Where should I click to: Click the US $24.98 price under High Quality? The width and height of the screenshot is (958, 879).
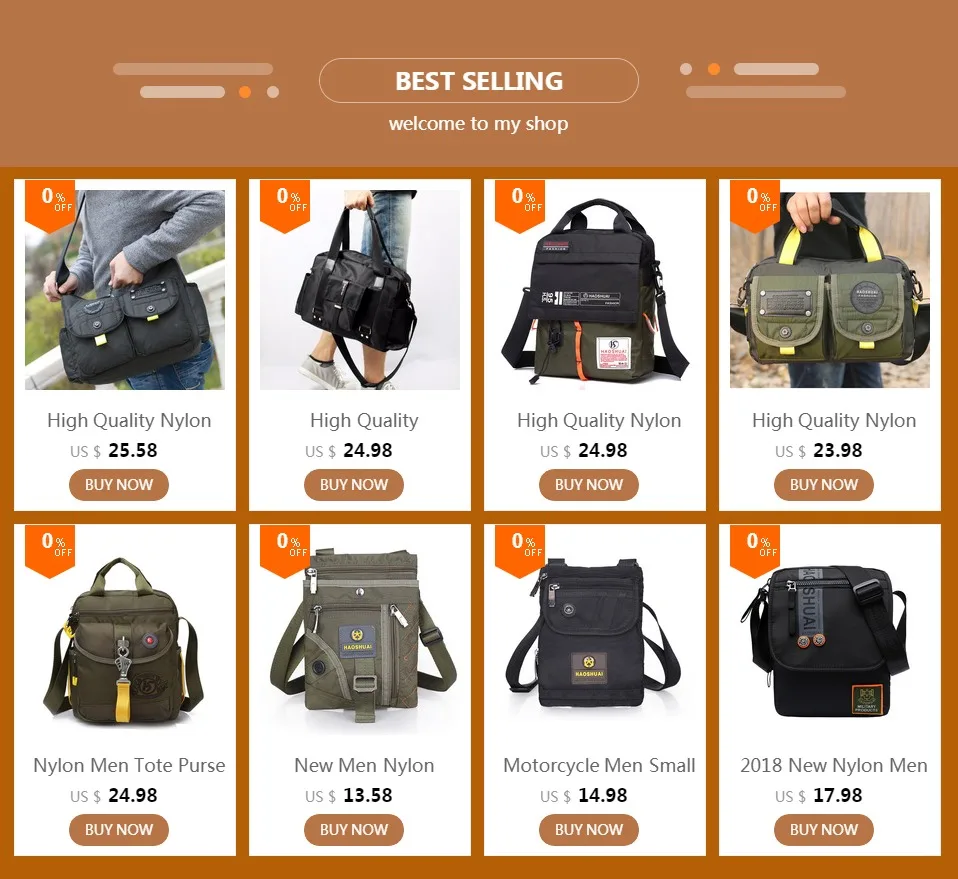point(348,451)
